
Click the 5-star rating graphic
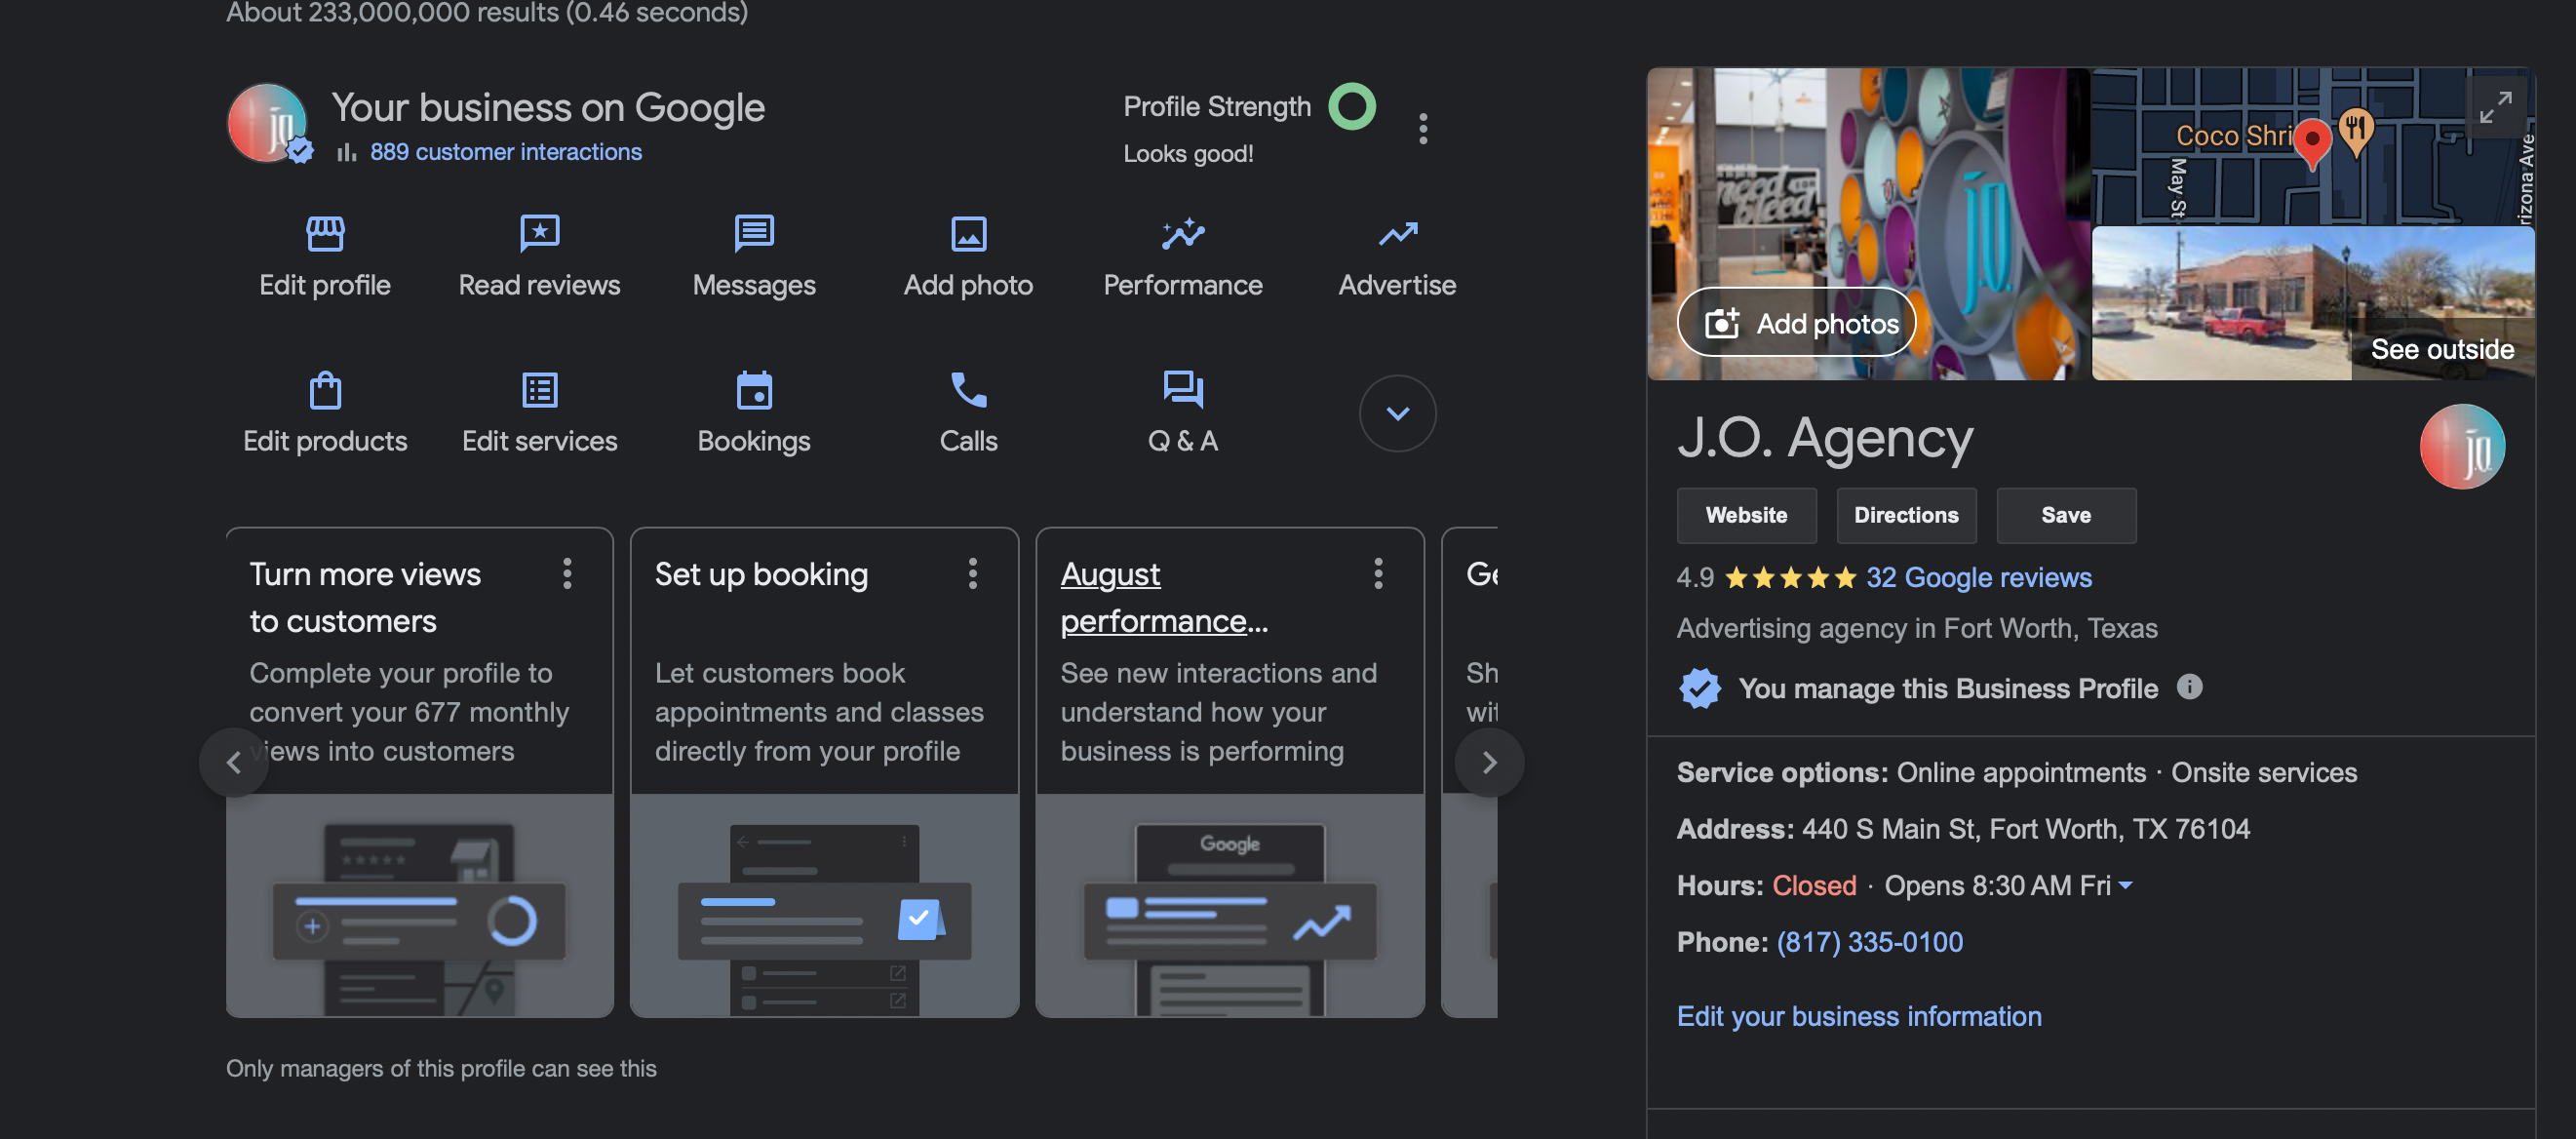click(1790, 578)
